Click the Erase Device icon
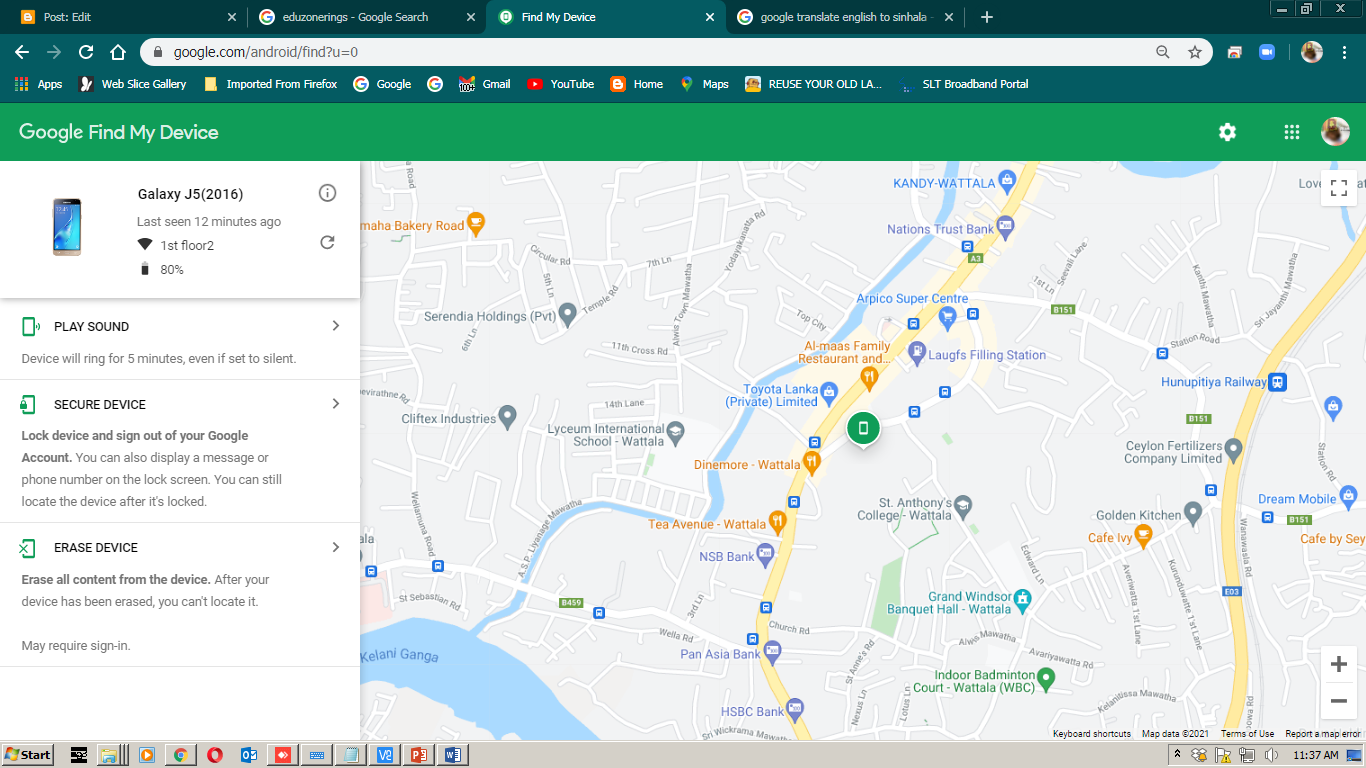Screen dimensions: 1366x768 point(30,546)
